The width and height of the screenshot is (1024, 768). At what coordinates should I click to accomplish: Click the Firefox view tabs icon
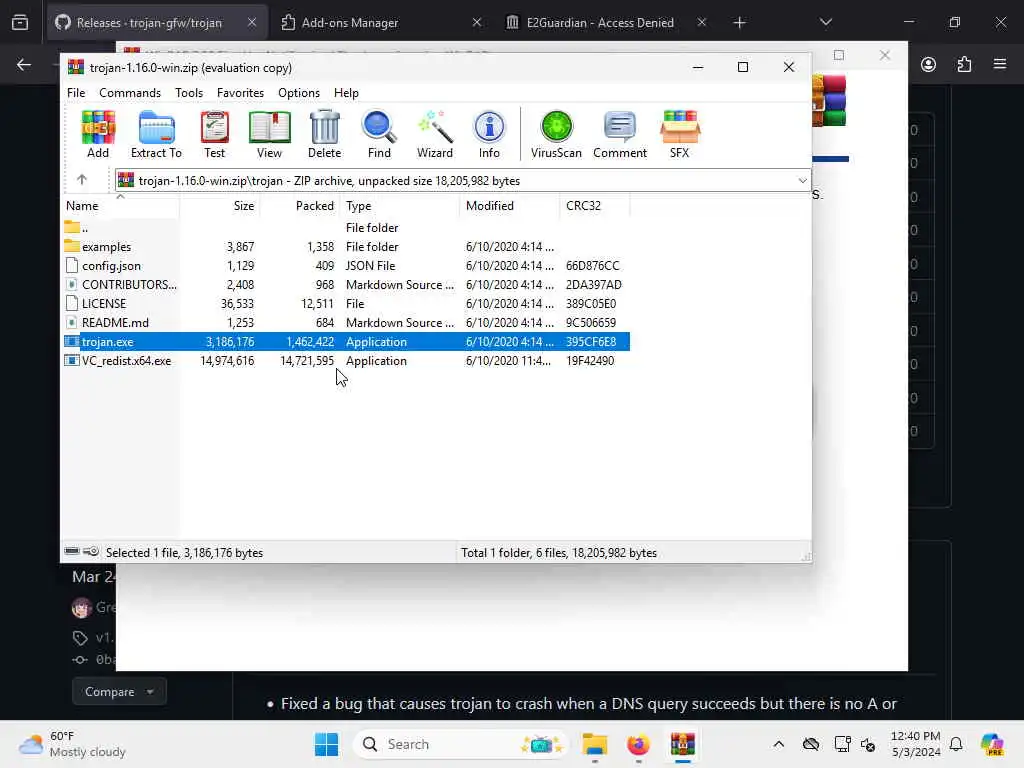20,22
